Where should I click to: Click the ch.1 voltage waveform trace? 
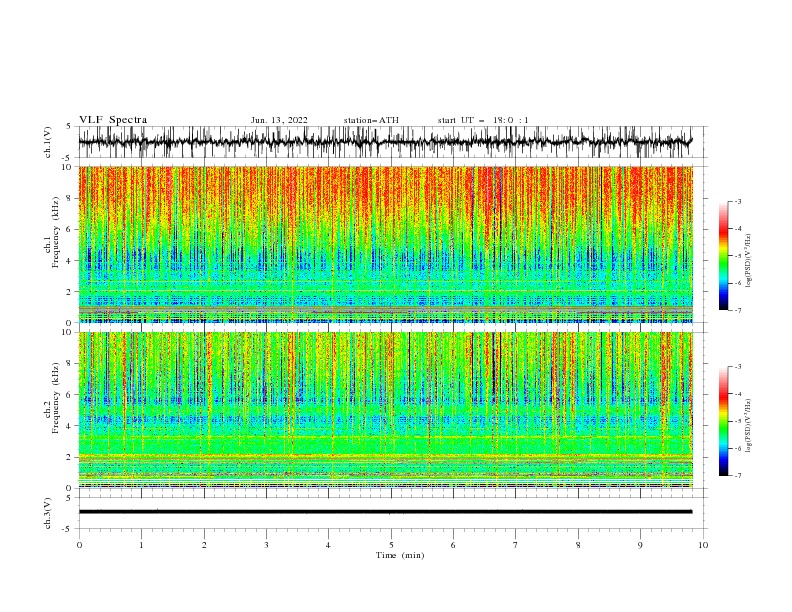(385, 141)
